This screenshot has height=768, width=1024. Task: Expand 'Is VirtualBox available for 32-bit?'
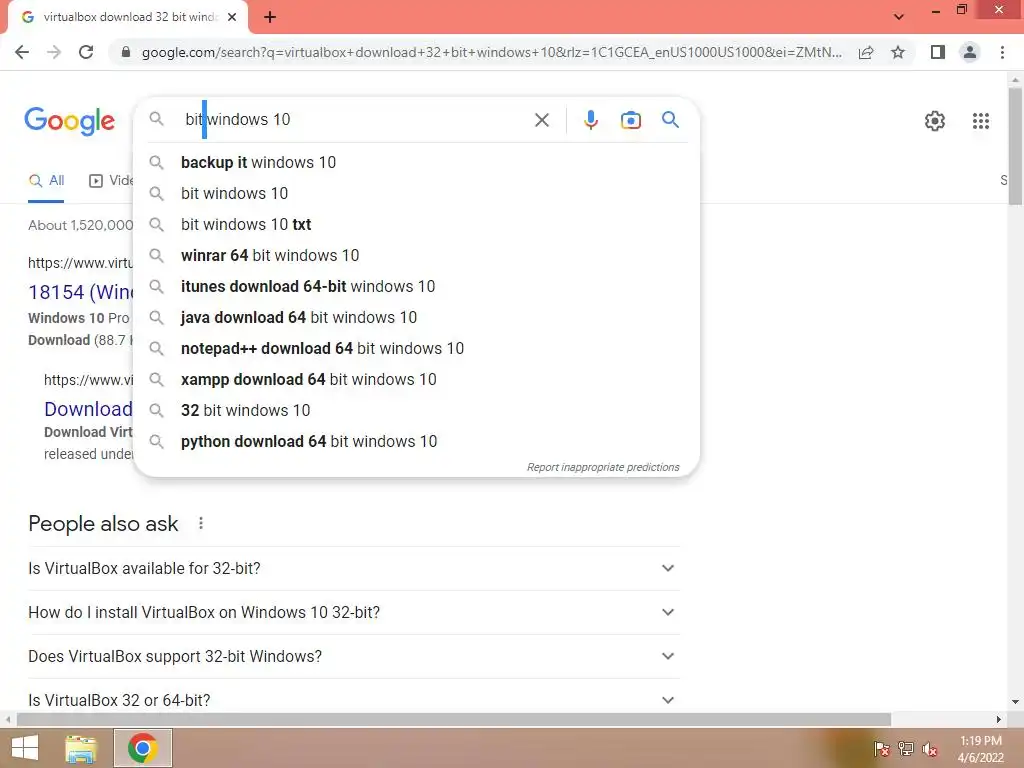click(x=354, y=568)
